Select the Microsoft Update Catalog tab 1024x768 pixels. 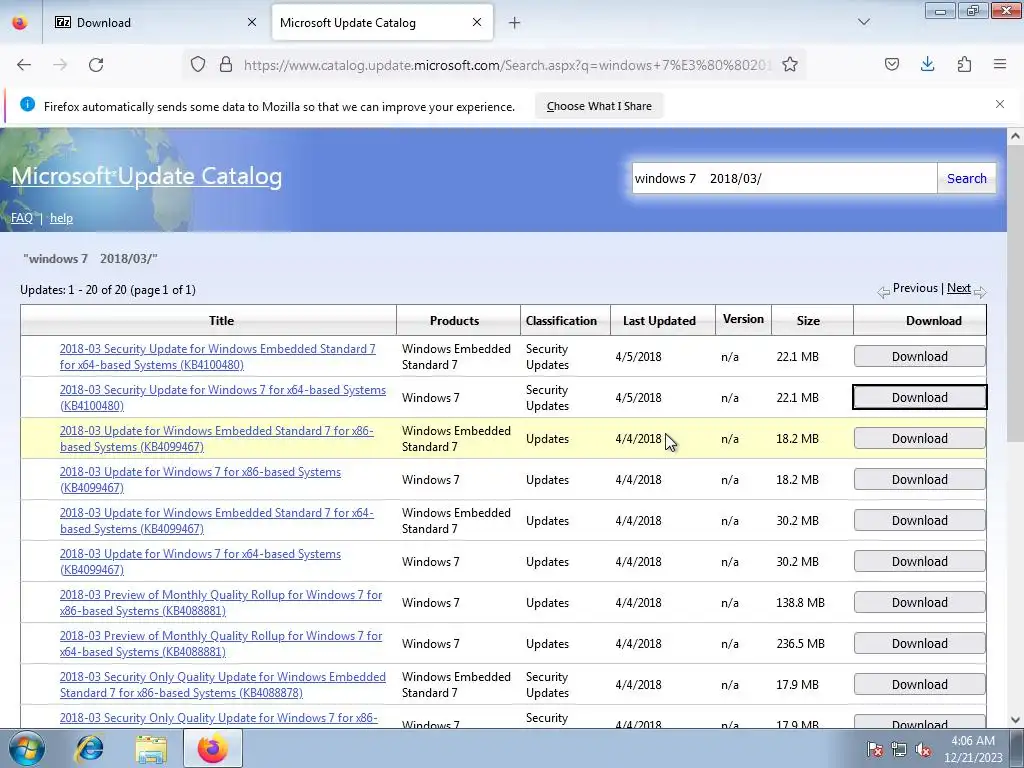click(x=383, y=23)
